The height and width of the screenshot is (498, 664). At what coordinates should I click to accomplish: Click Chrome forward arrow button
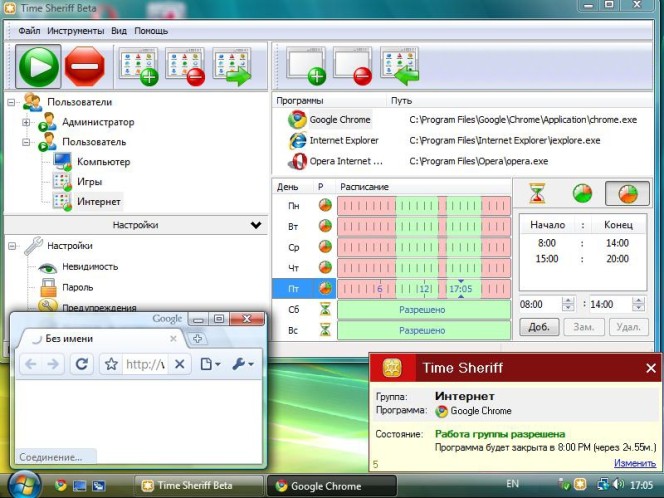coord(53,364)
